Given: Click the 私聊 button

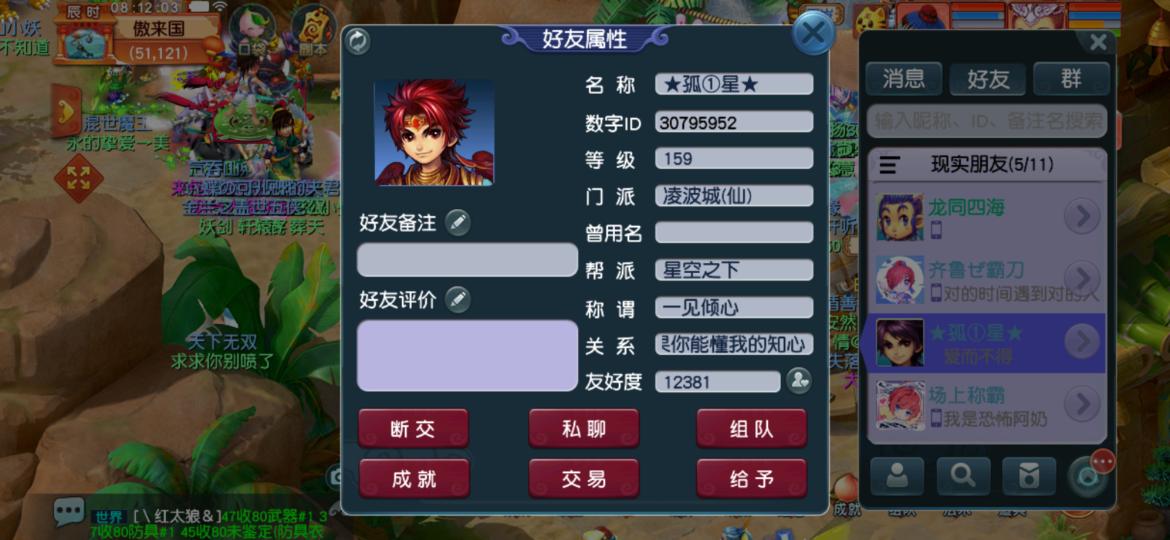Looking at the screenshot, I should [x=584, y=429].
